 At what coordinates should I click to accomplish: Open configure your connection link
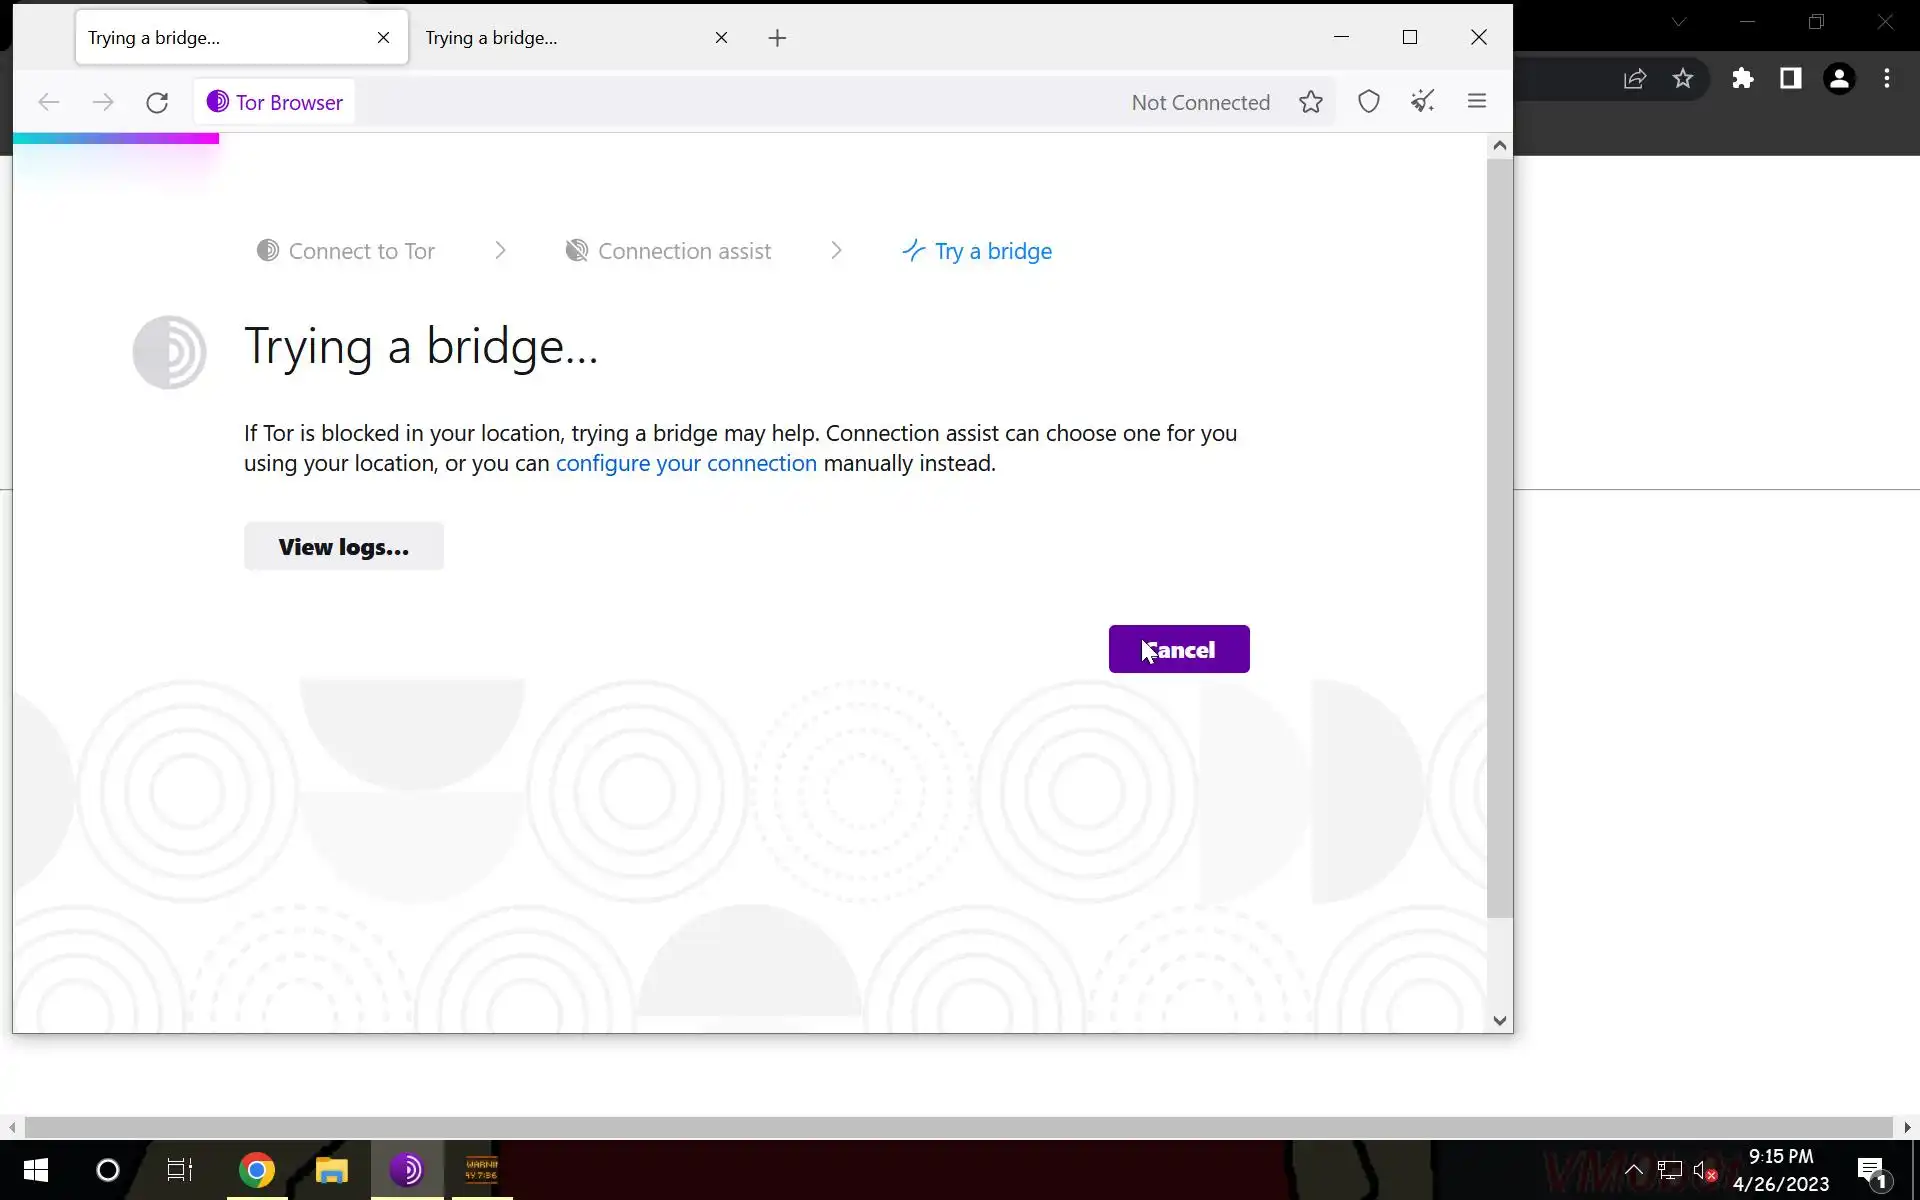(x=686, y=463)
